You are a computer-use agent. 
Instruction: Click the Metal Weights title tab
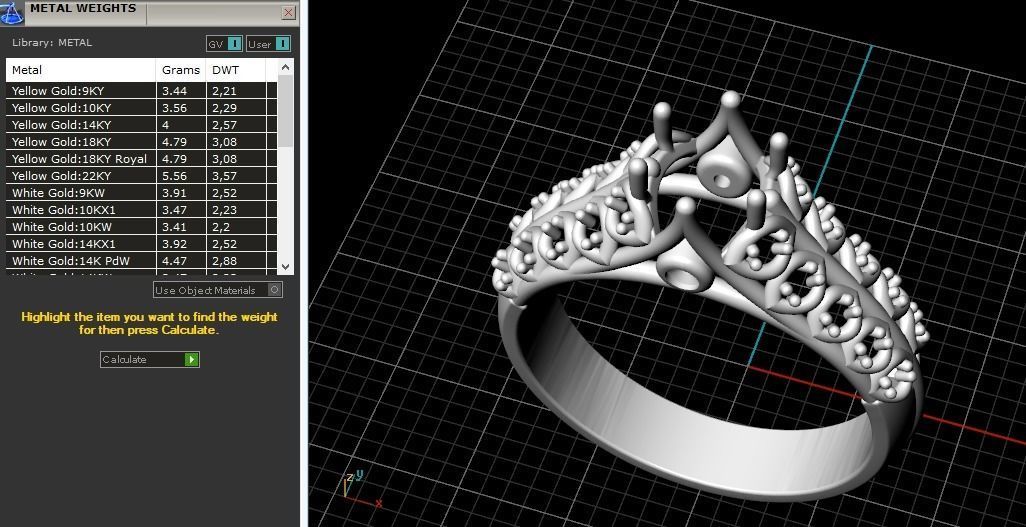pos(83,9)
